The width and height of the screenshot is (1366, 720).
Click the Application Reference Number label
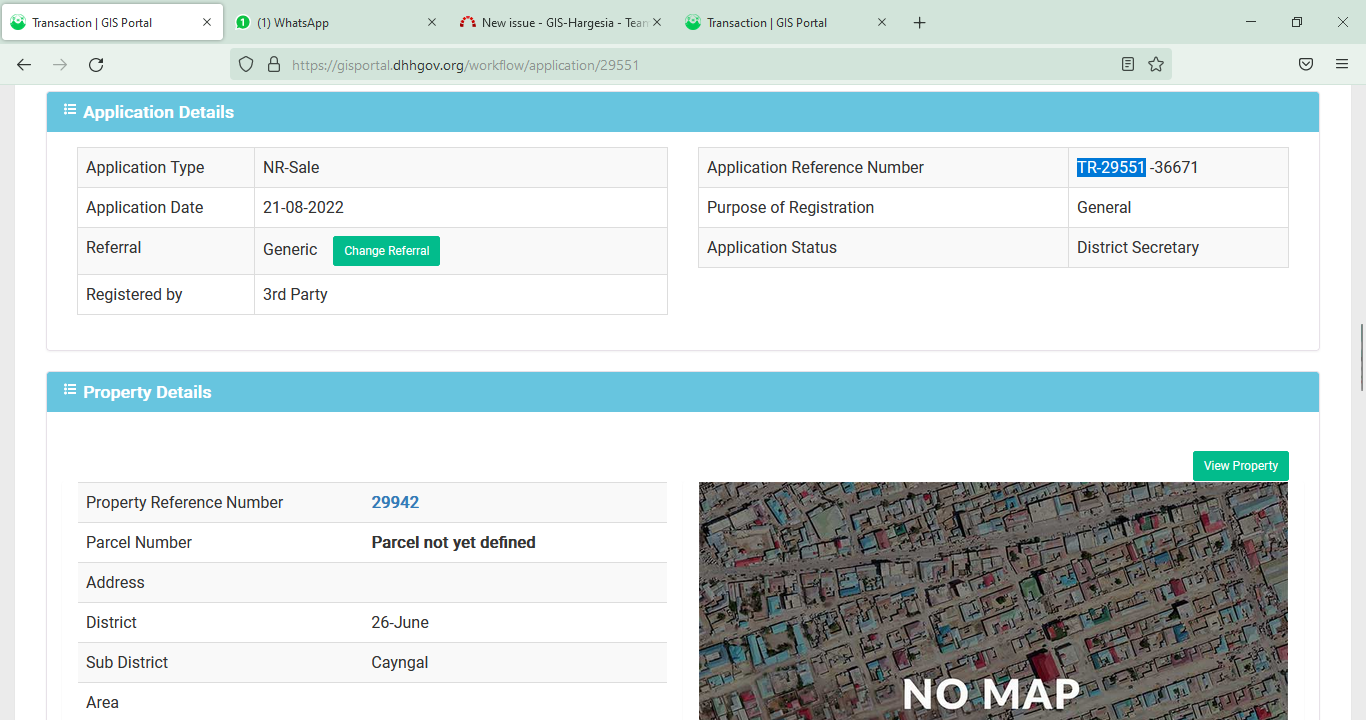click(x=815, y=168)
